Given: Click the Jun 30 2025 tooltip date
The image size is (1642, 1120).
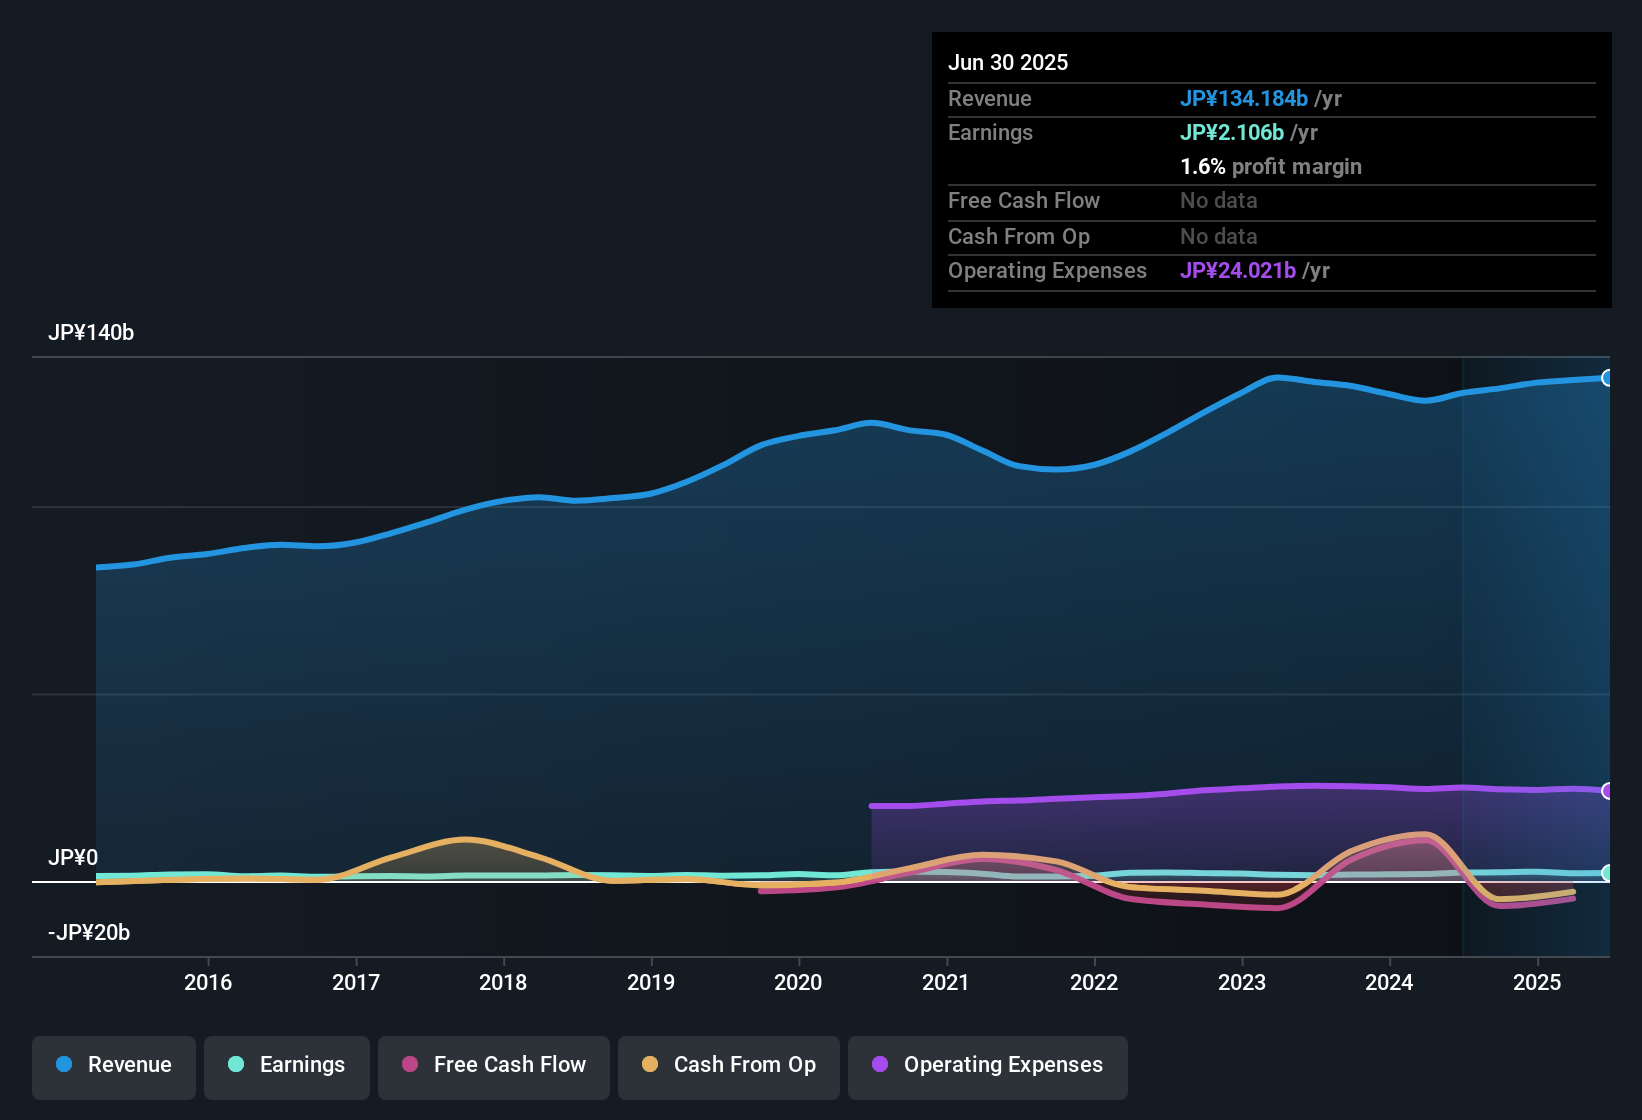Looking at the screenshot, I should point(1008,62).
